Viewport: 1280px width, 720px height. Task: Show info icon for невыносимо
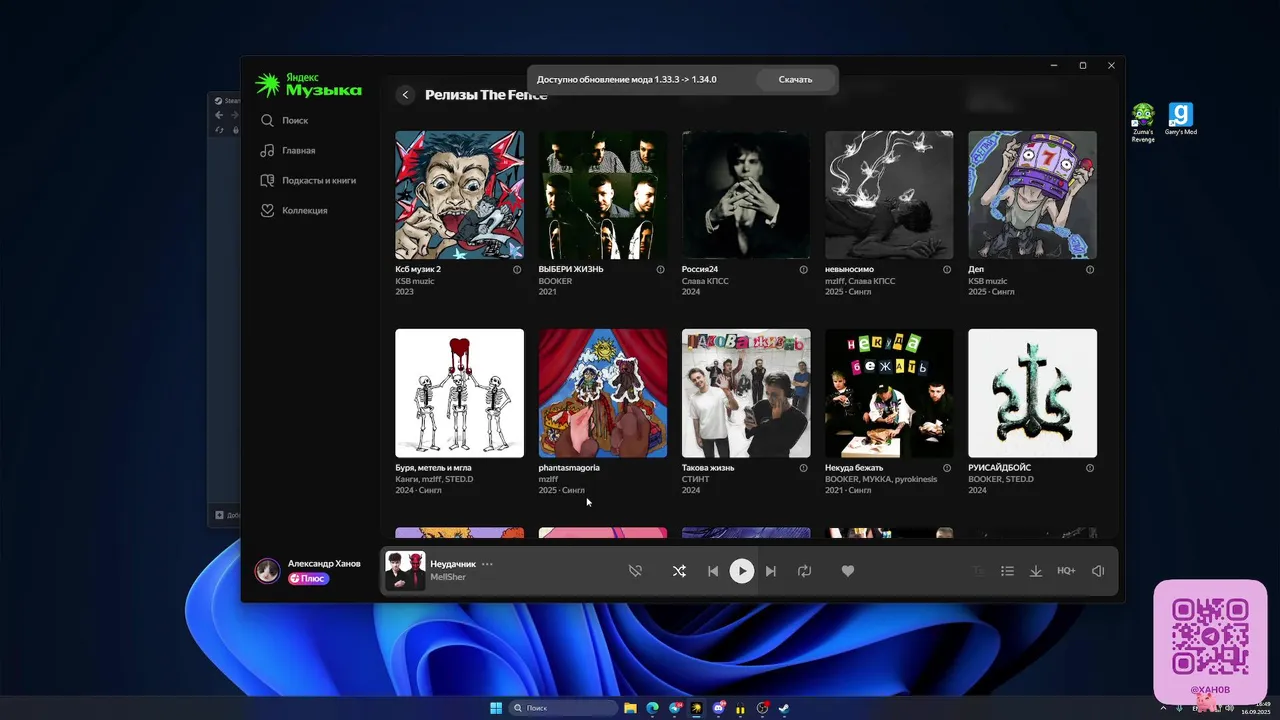click(x=946, y=269)
